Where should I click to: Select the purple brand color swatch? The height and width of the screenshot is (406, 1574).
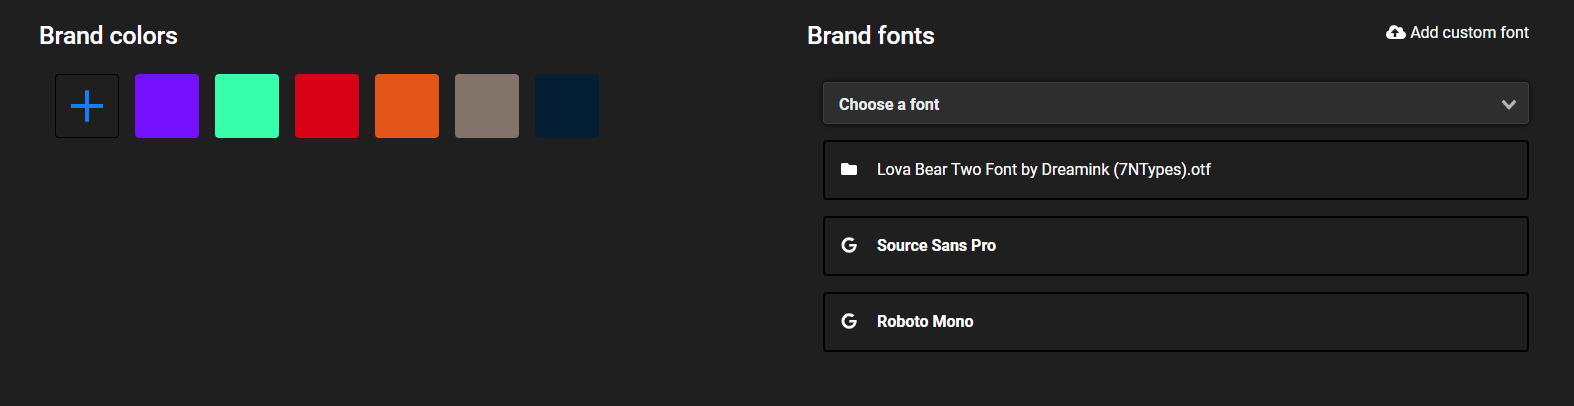point(167,106)
